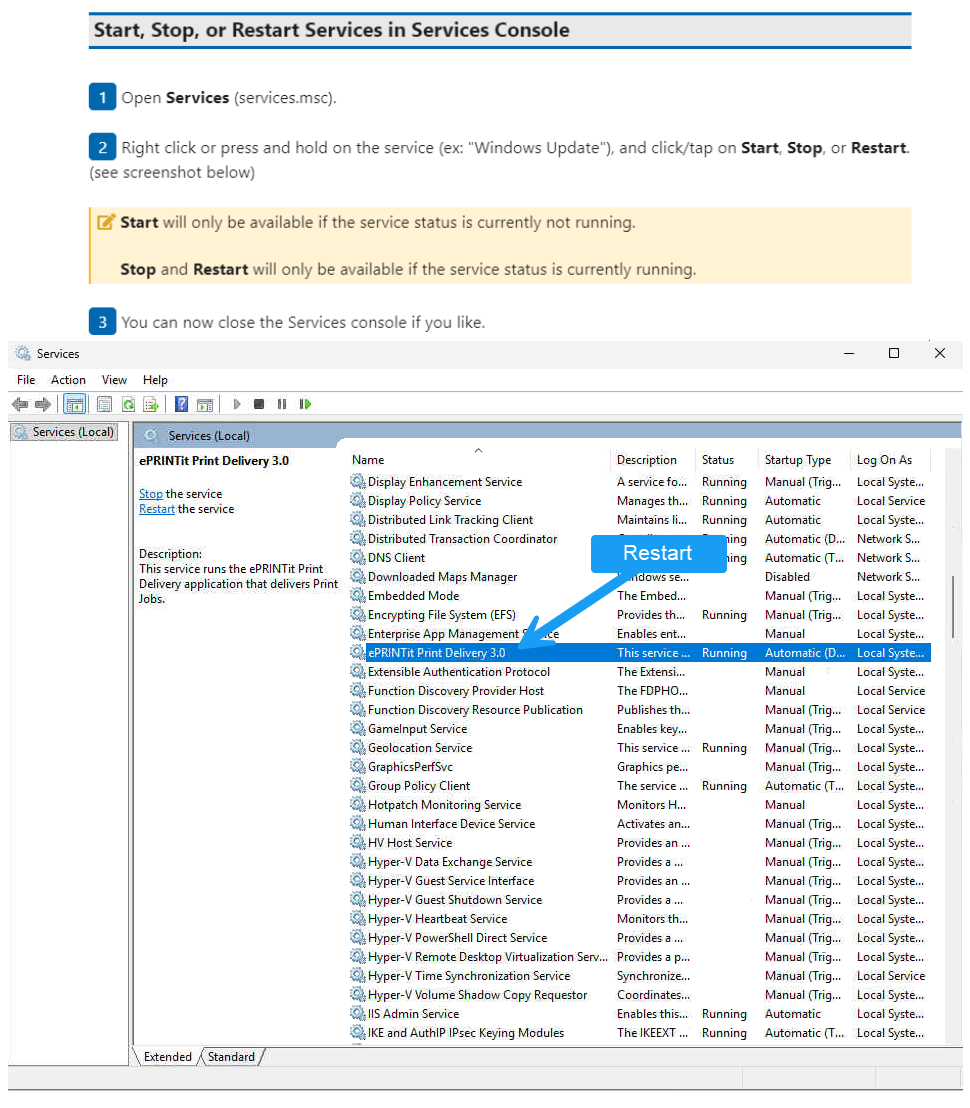Click the gear icon beside Embedded Mode
970x1108 pixels.
(x=357, y=596)
